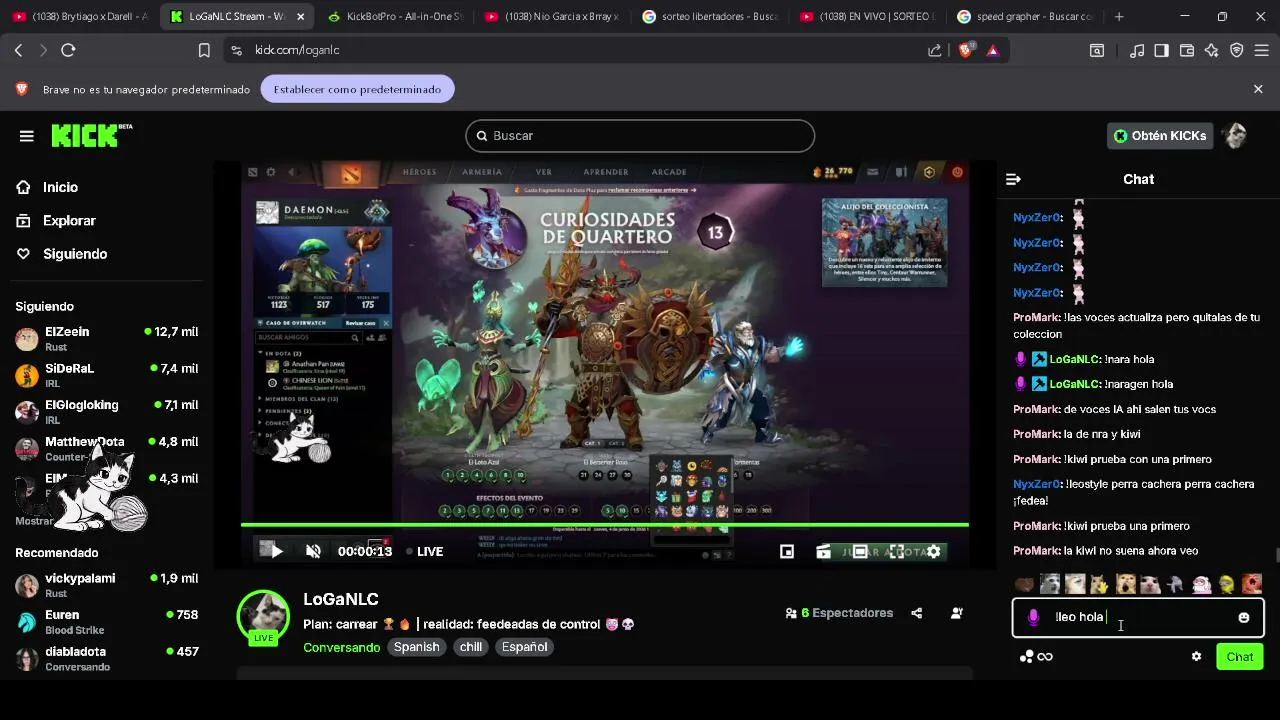Share the stream via share icon
The height and width of the screenshot is (720, 1280).
pyautogui.click(x=917, y=613)
